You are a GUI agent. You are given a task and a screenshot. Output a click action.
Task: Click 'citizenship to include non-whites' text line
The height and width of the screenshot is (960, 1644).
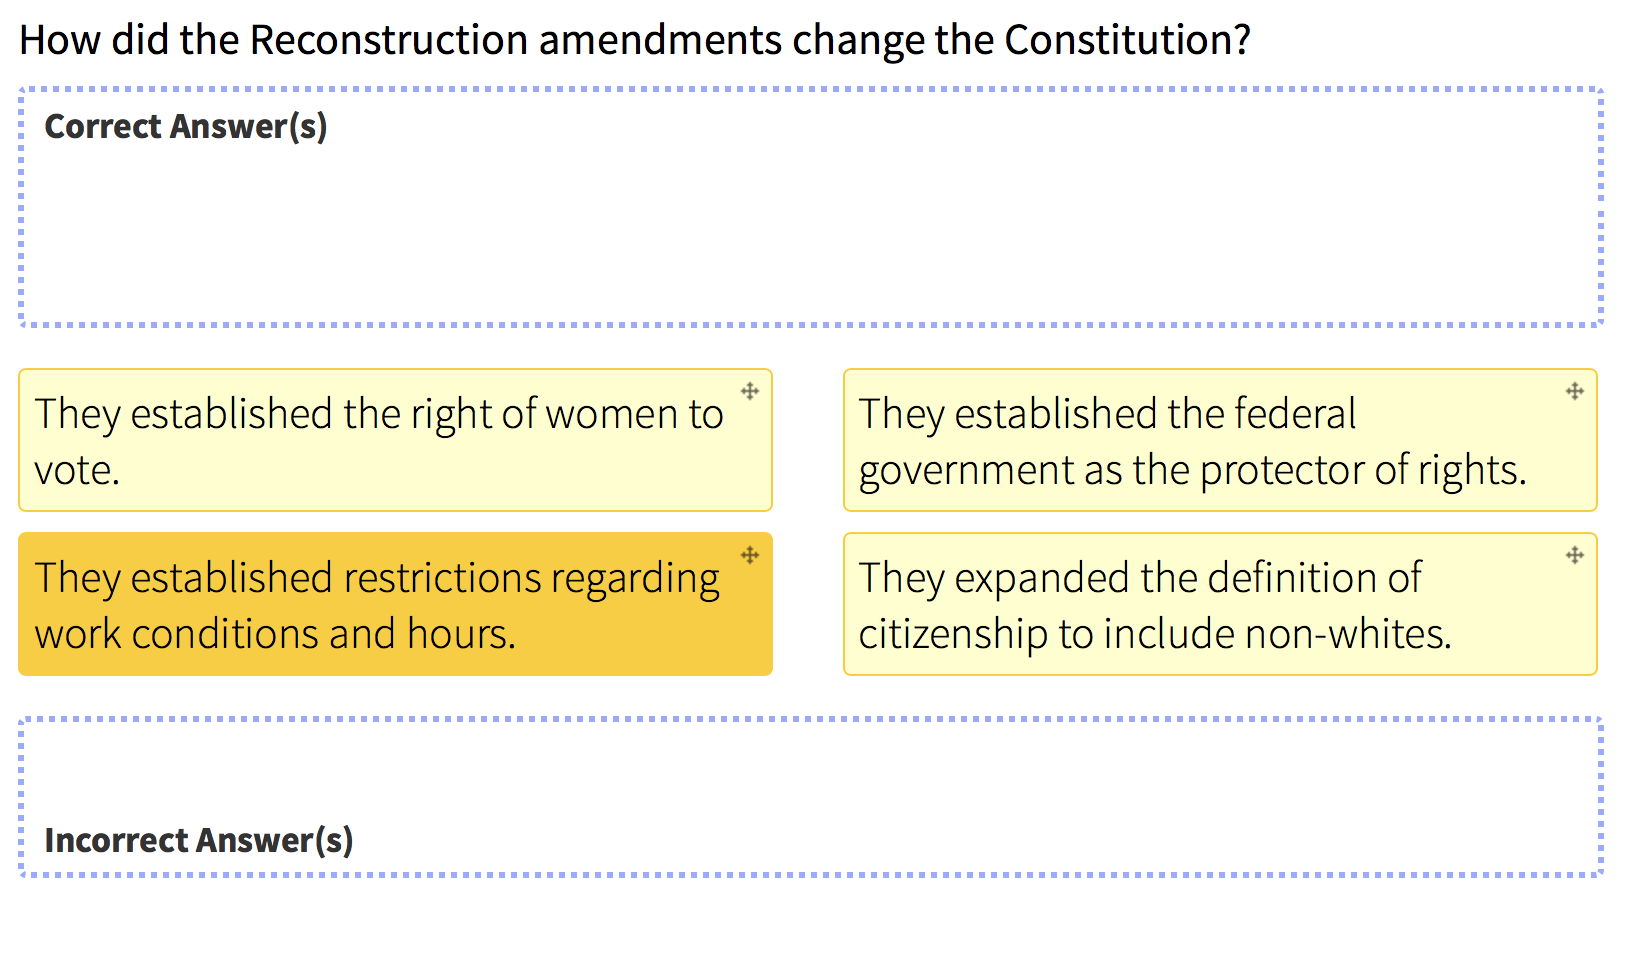click(x=1155, y=634)
